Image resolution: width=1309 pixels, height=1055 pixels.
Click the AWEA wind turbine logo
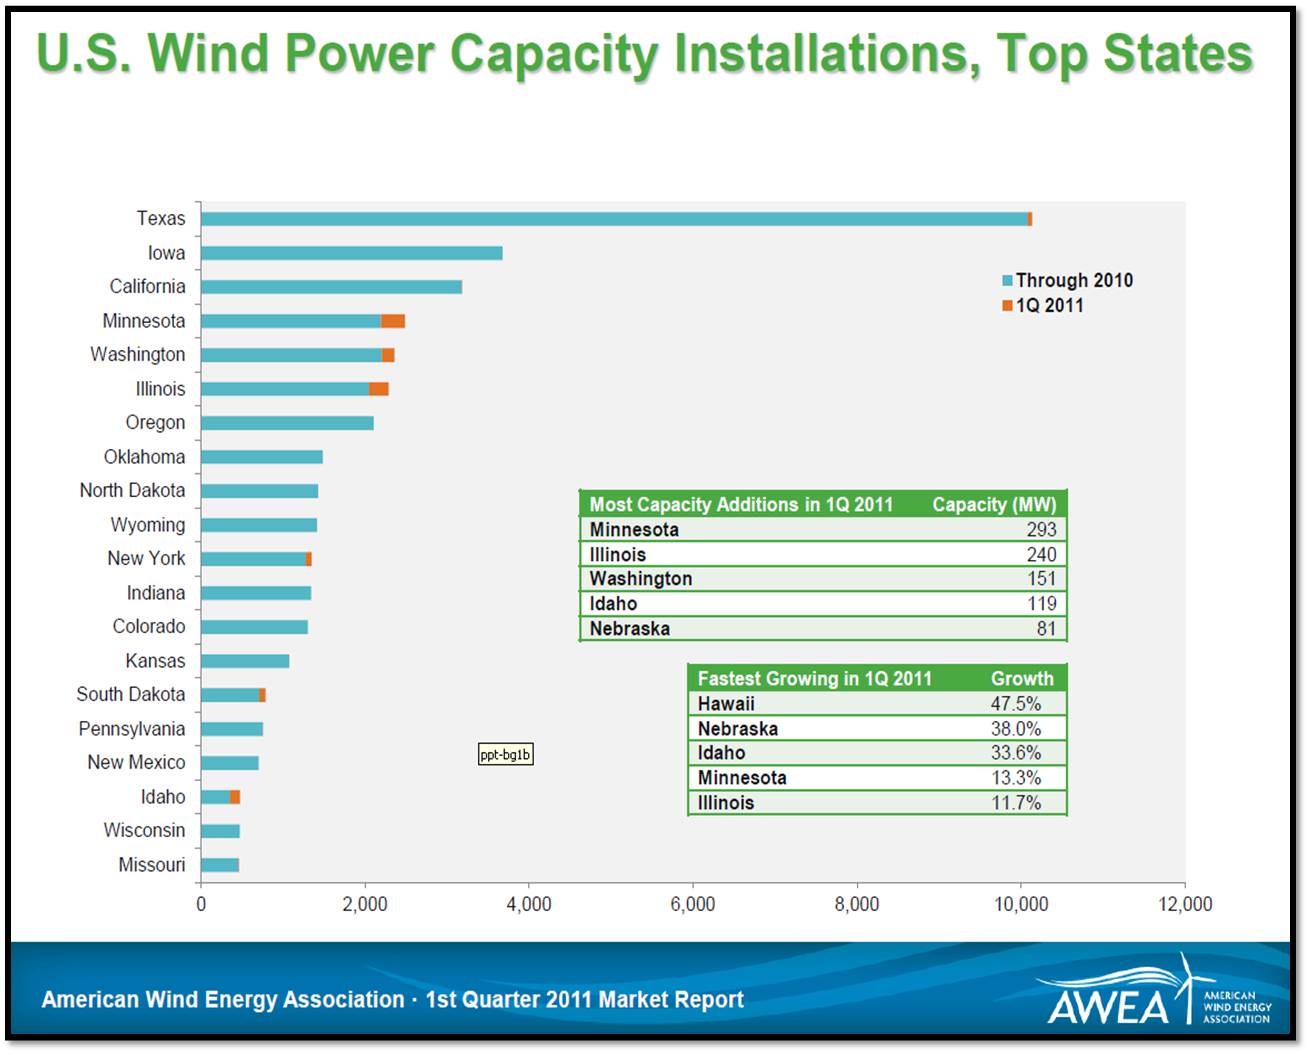pos(1158,993)
